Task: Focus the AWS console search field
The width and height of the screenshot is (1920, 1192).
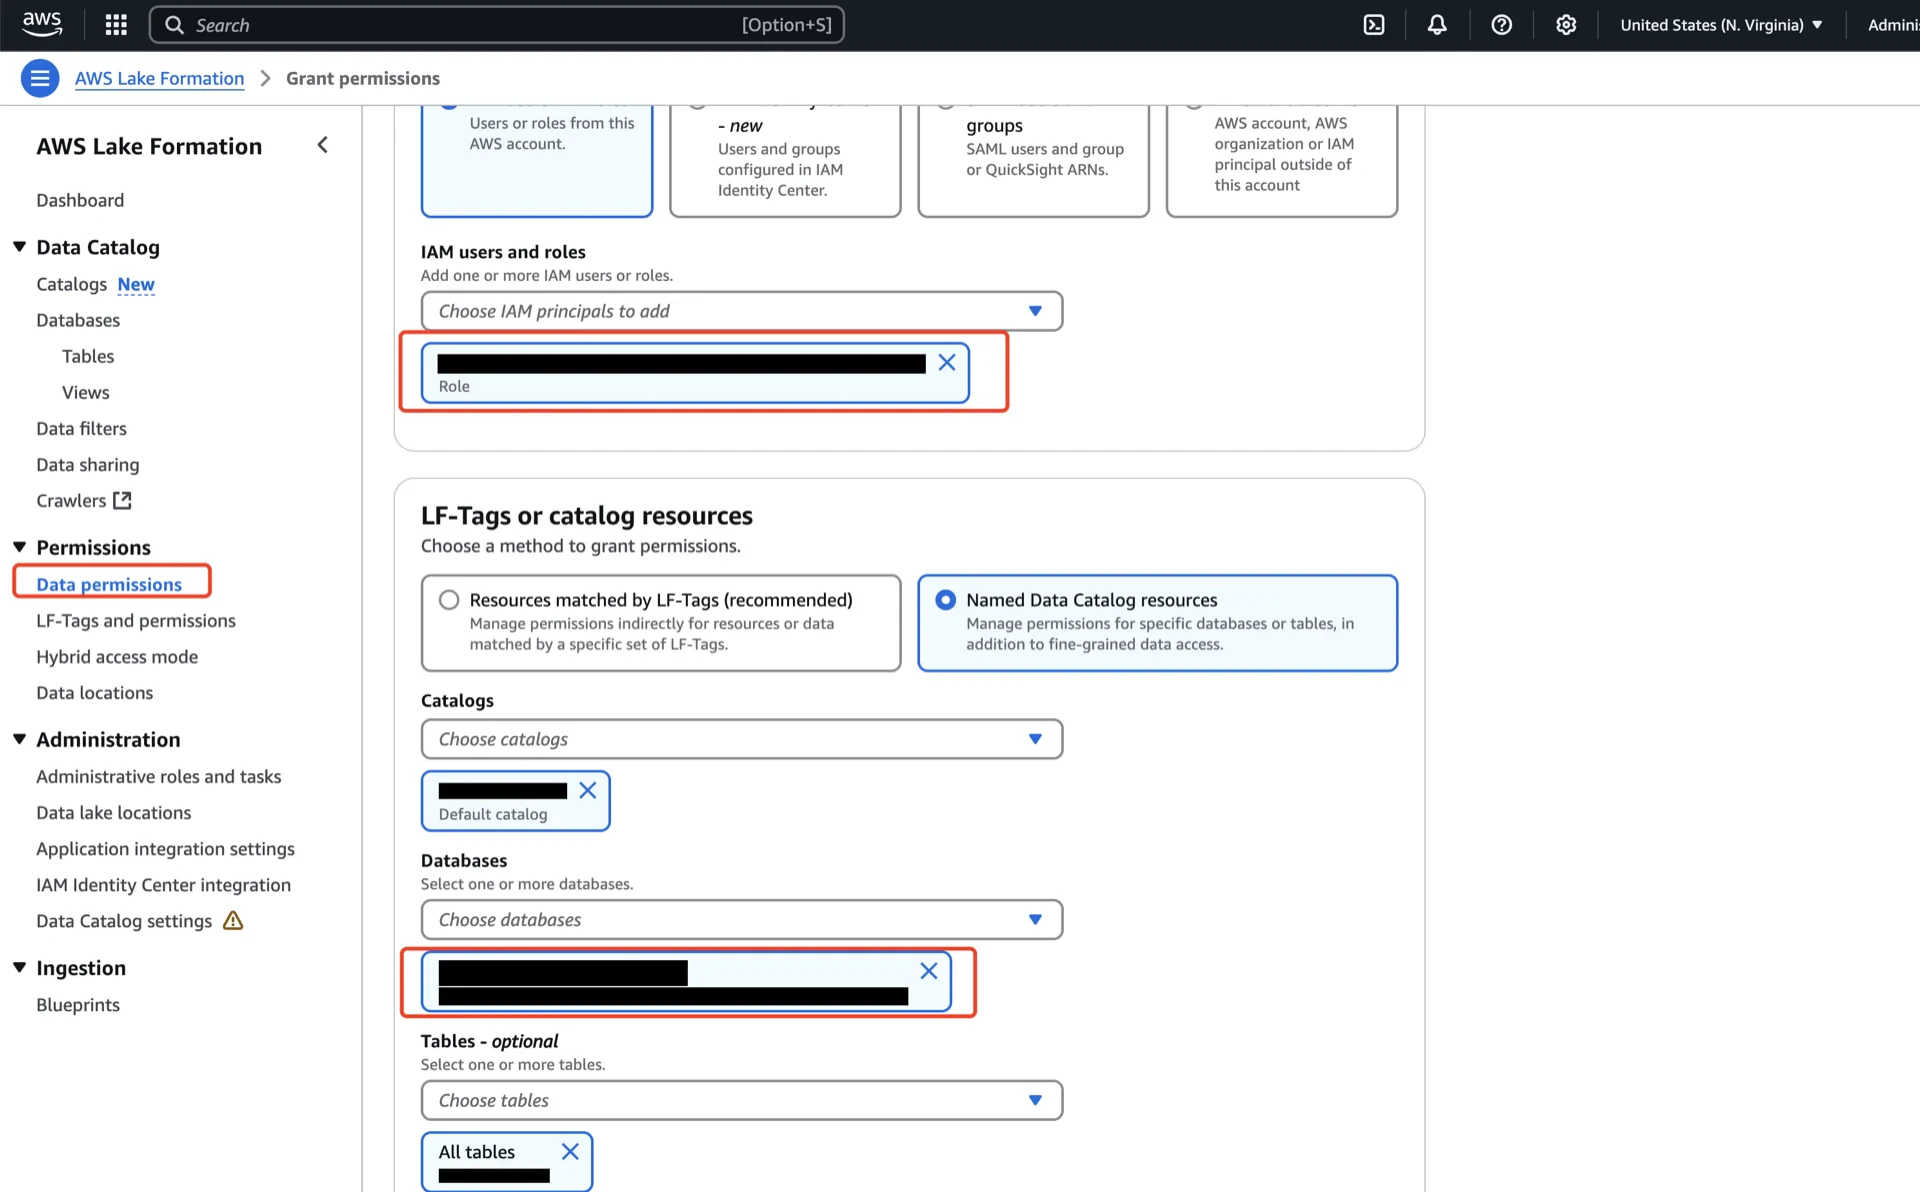Action: pyautogui.click(x=497, y=25)
